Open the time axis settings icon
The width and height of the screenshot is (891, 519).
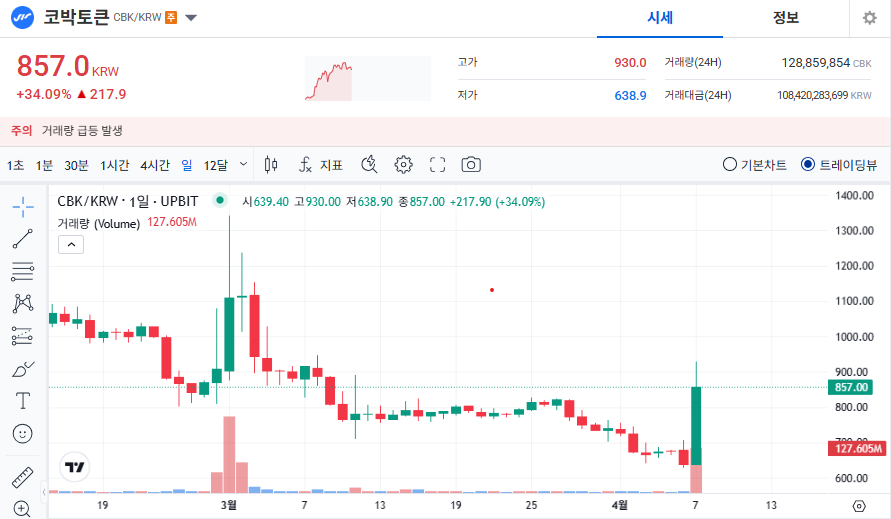859,506
